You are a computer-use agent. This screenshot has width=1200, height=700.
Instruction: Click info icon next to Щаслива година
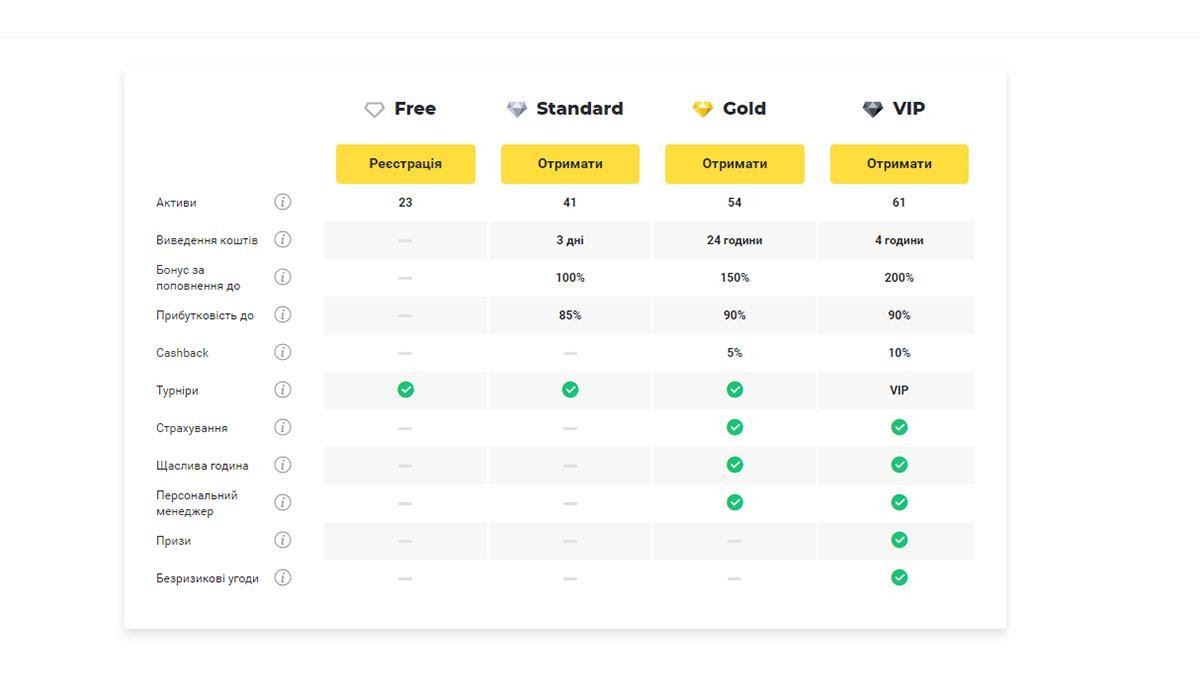282,465
